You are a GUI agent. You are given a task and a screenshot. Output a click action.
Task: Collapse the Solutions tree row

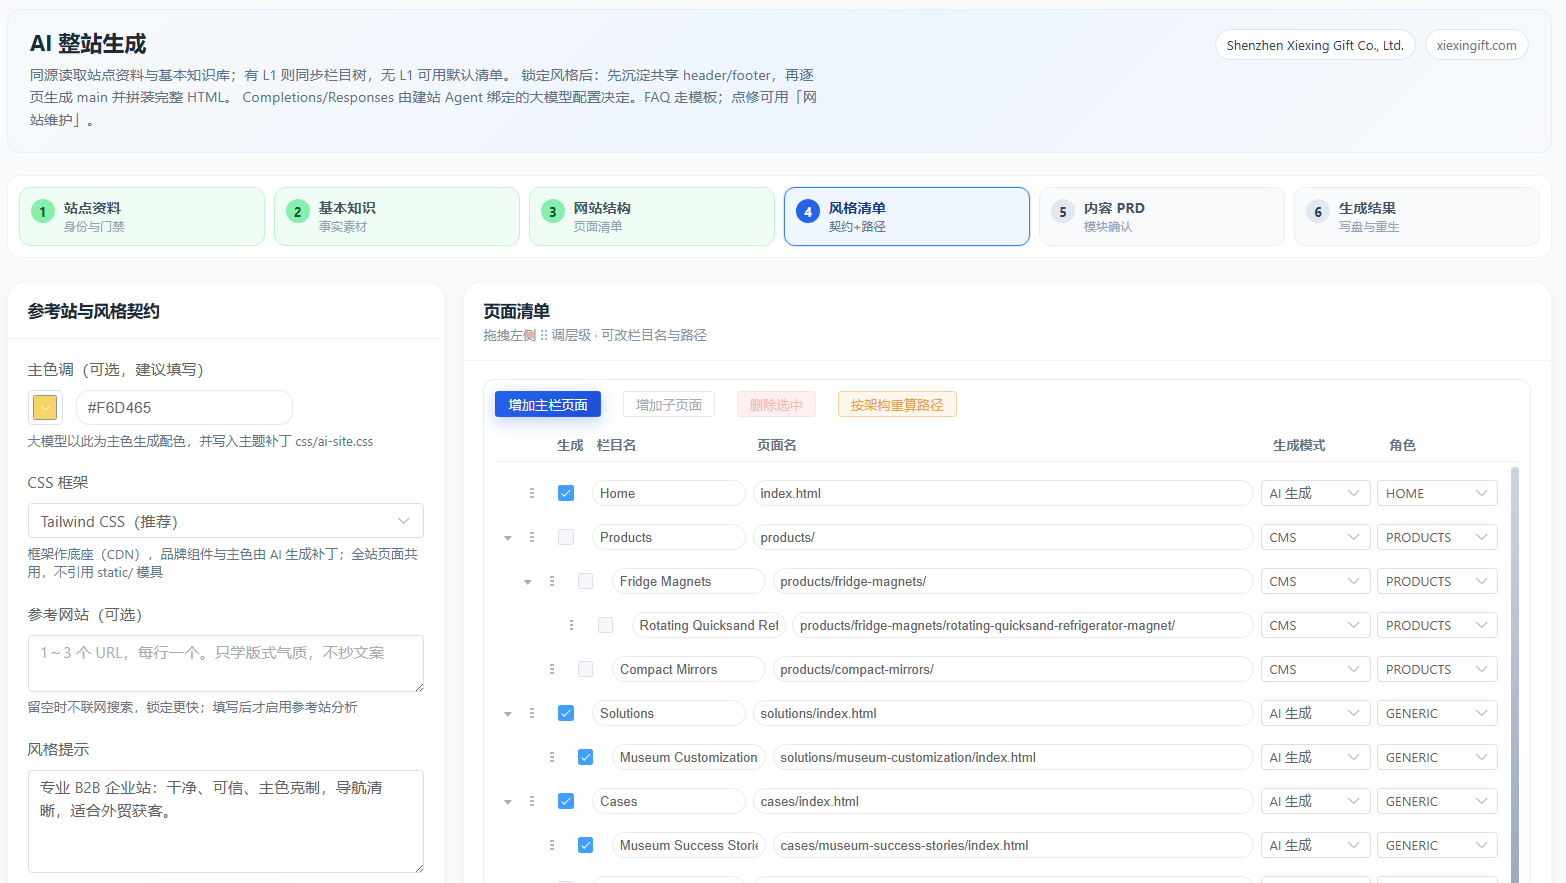click(x=508, y=714)
